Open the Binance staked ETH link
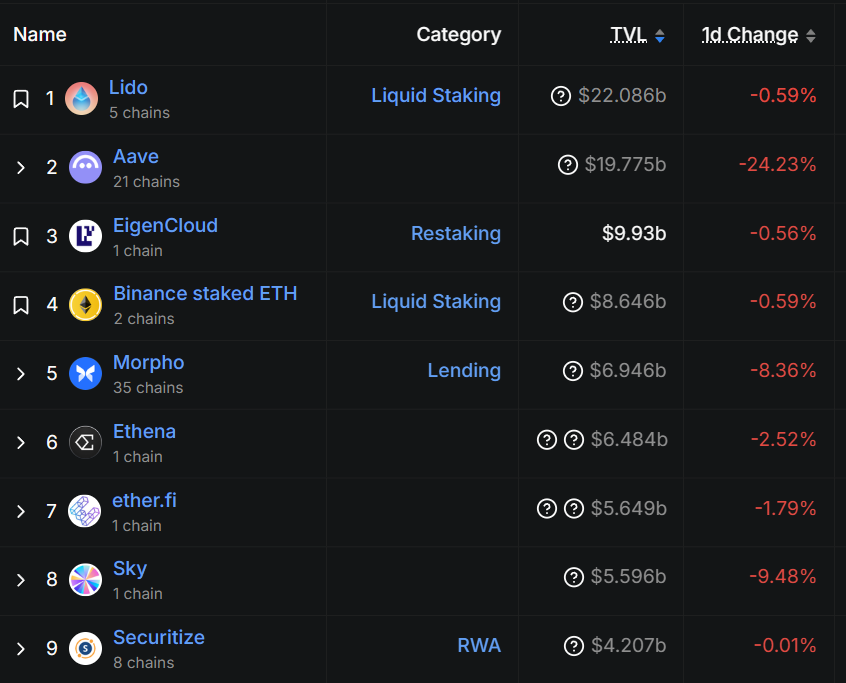This screenshot has height=683, width=846. (206, 293)
